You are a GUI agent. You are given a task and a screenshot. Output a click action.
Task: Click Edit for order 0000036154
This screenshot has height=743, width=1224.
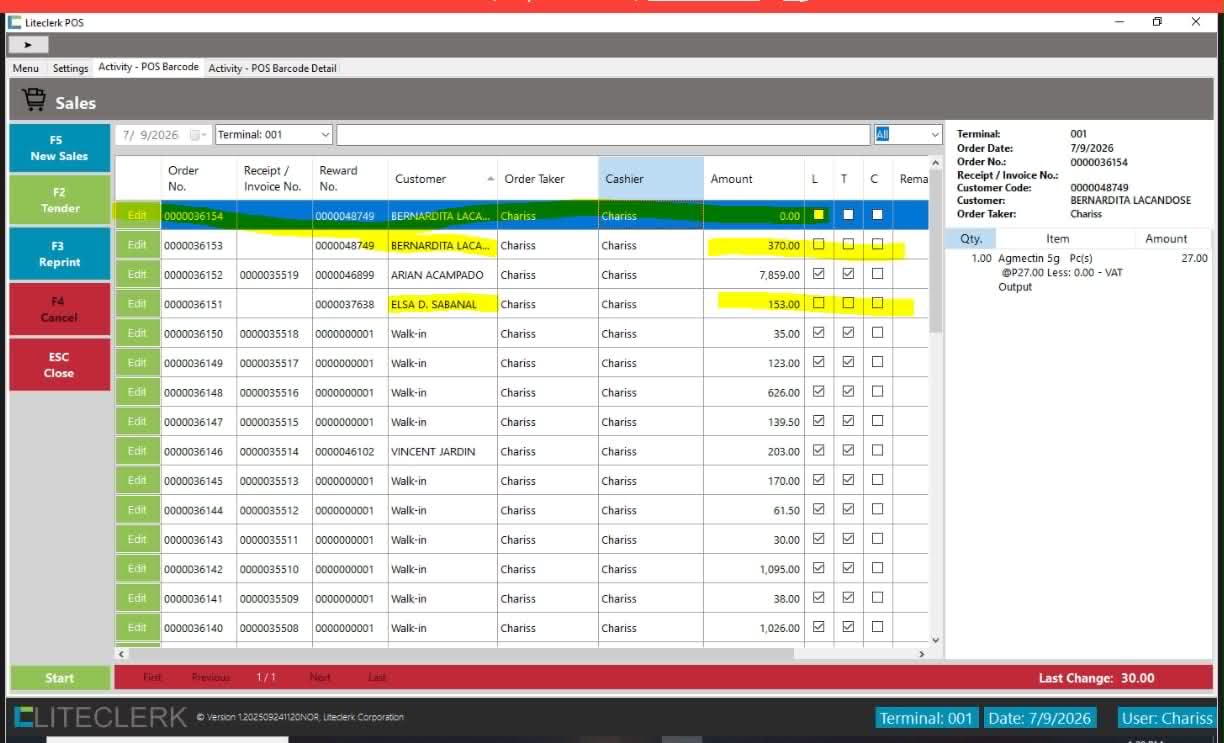coord(137,215)
